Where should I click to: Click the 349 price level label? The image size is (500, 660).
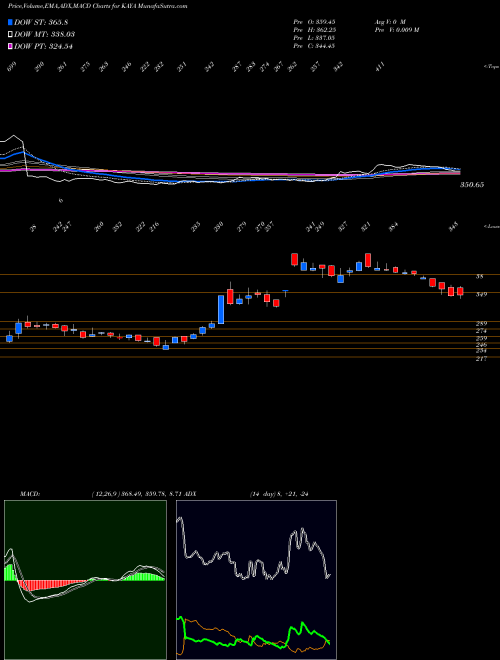481,294
